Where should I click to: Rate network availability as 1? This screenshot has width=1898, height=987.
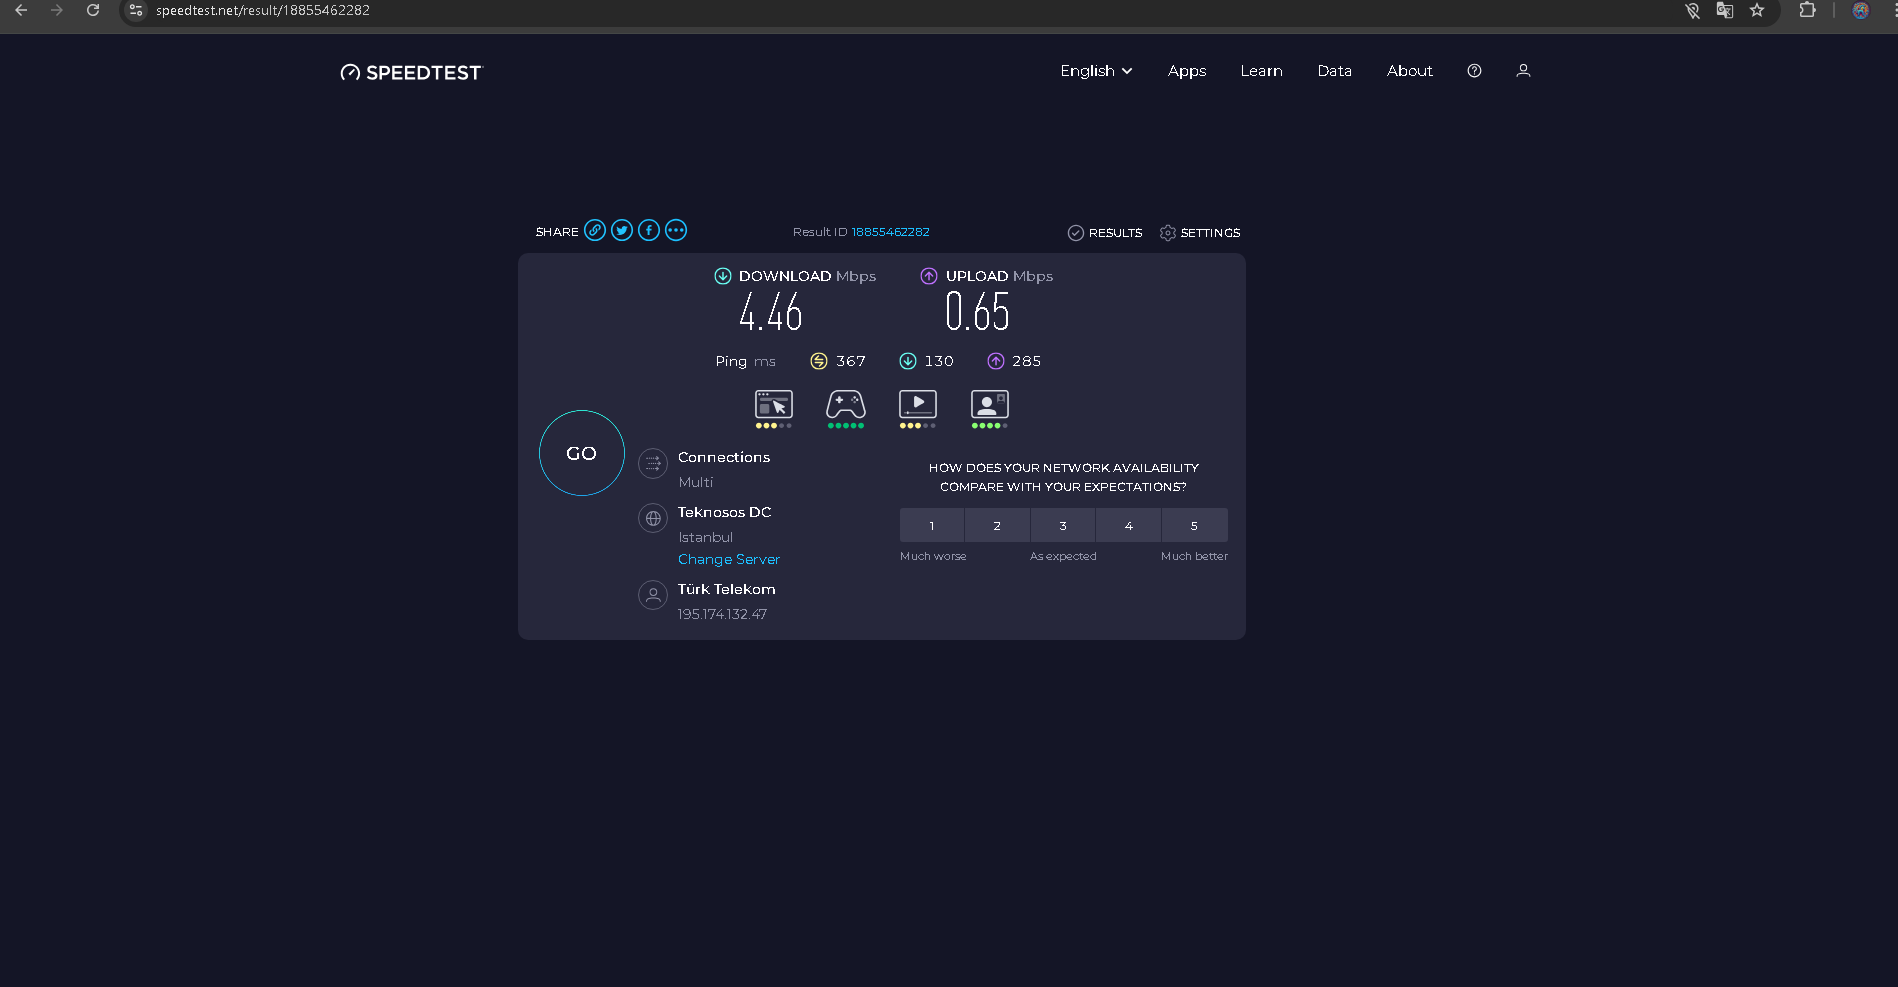pyautogui.click(x=932, y=525)
